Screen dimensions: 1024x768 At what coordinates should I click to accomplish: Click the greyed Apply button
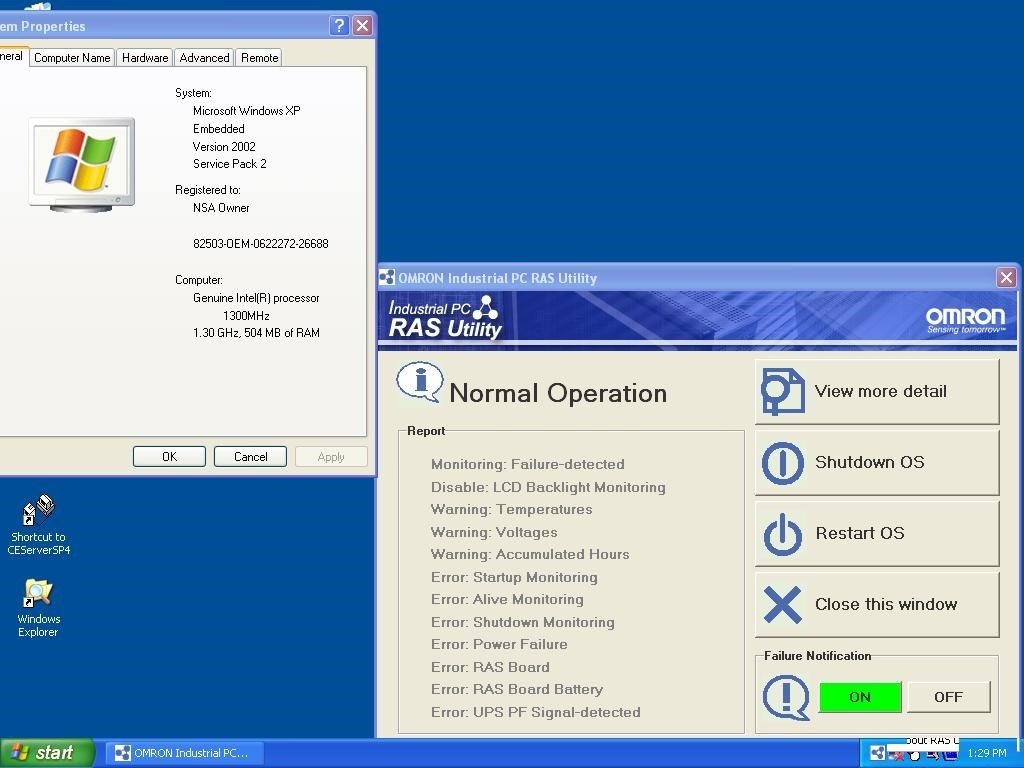point(331,456)
